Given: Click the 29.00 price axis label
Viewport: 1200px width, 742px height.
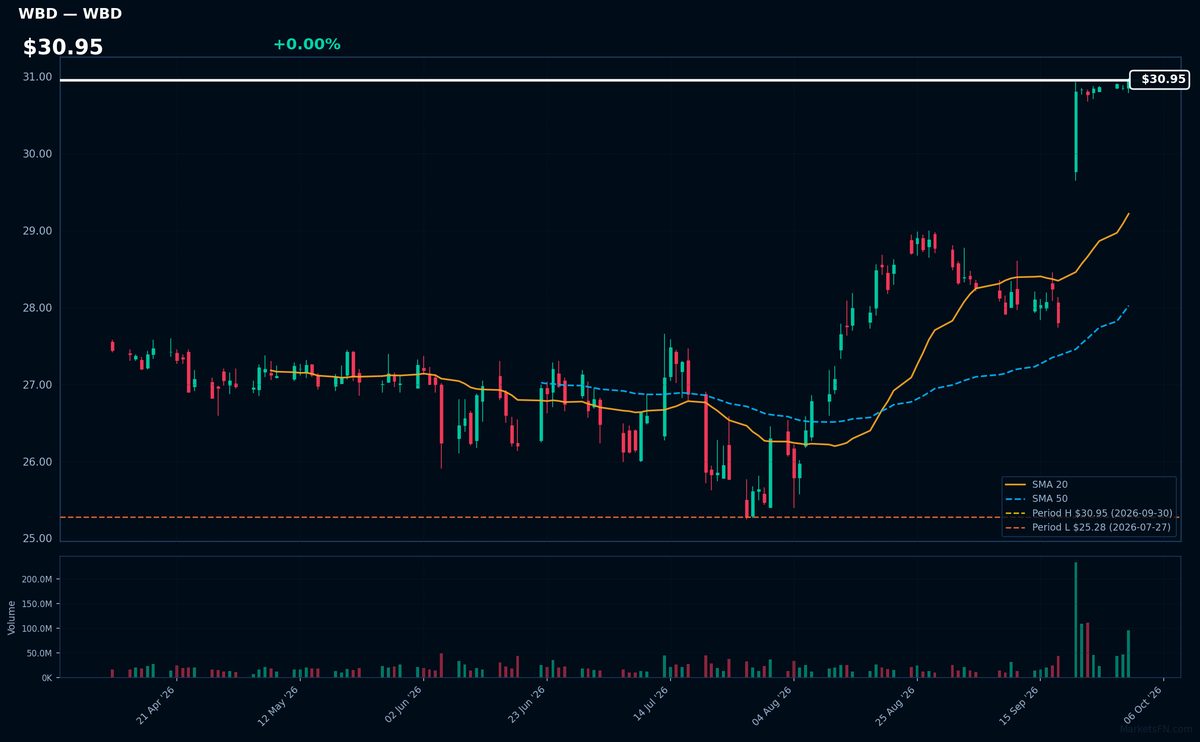Looking at the screenshot, I should 37,231.
